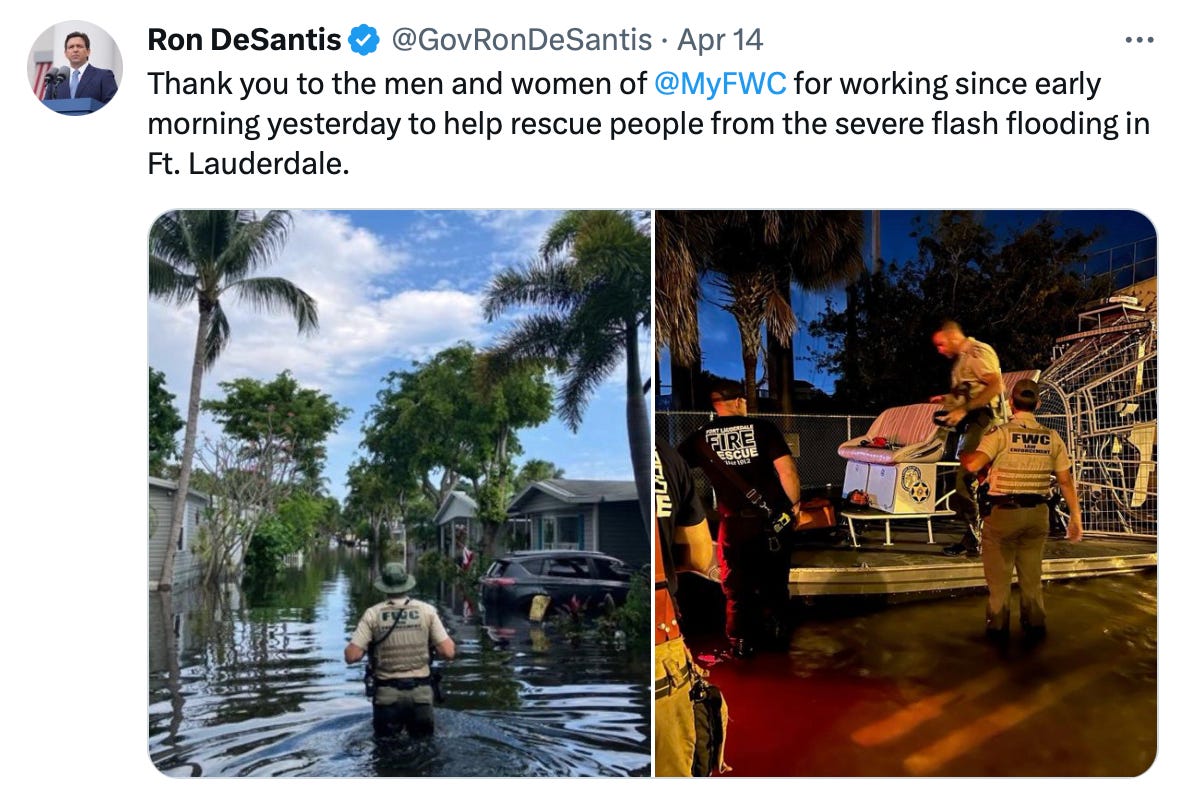The height and width of the screenshot is (796, 1188).
Task: Click the Ron DeSantis display name
Action: pos(244,39)
